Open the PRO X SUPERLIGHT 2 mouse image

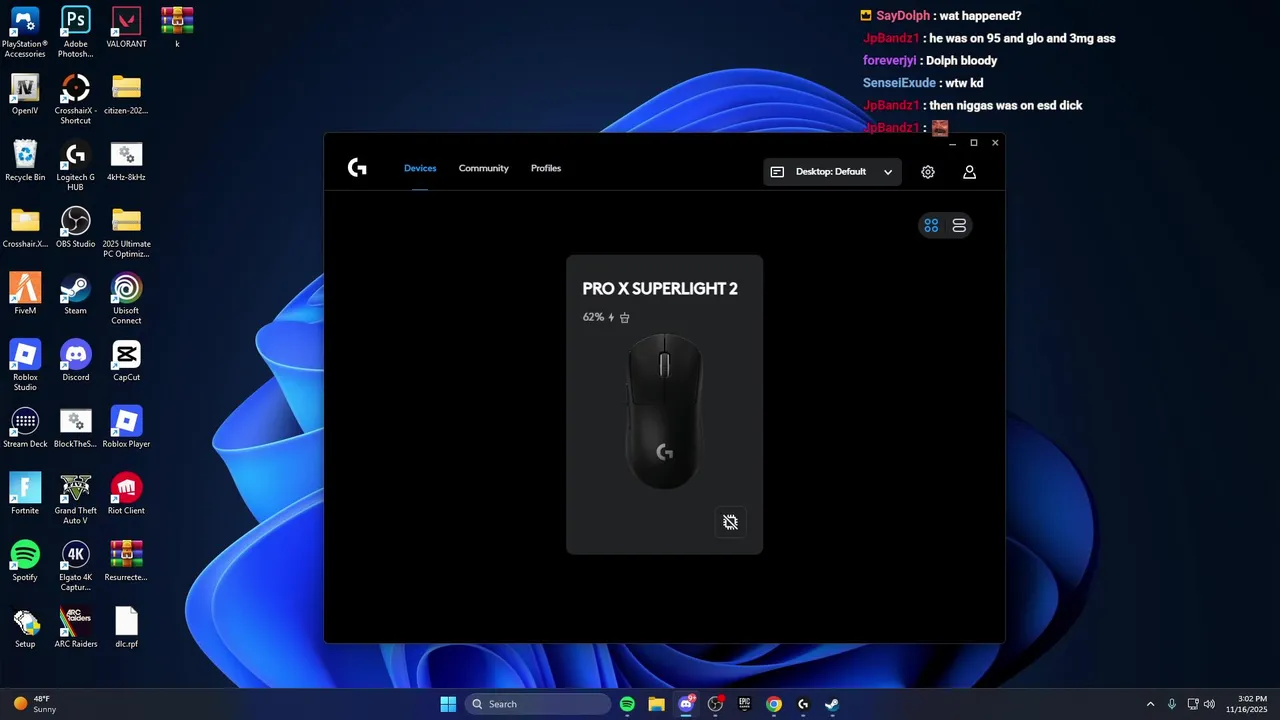665,411
